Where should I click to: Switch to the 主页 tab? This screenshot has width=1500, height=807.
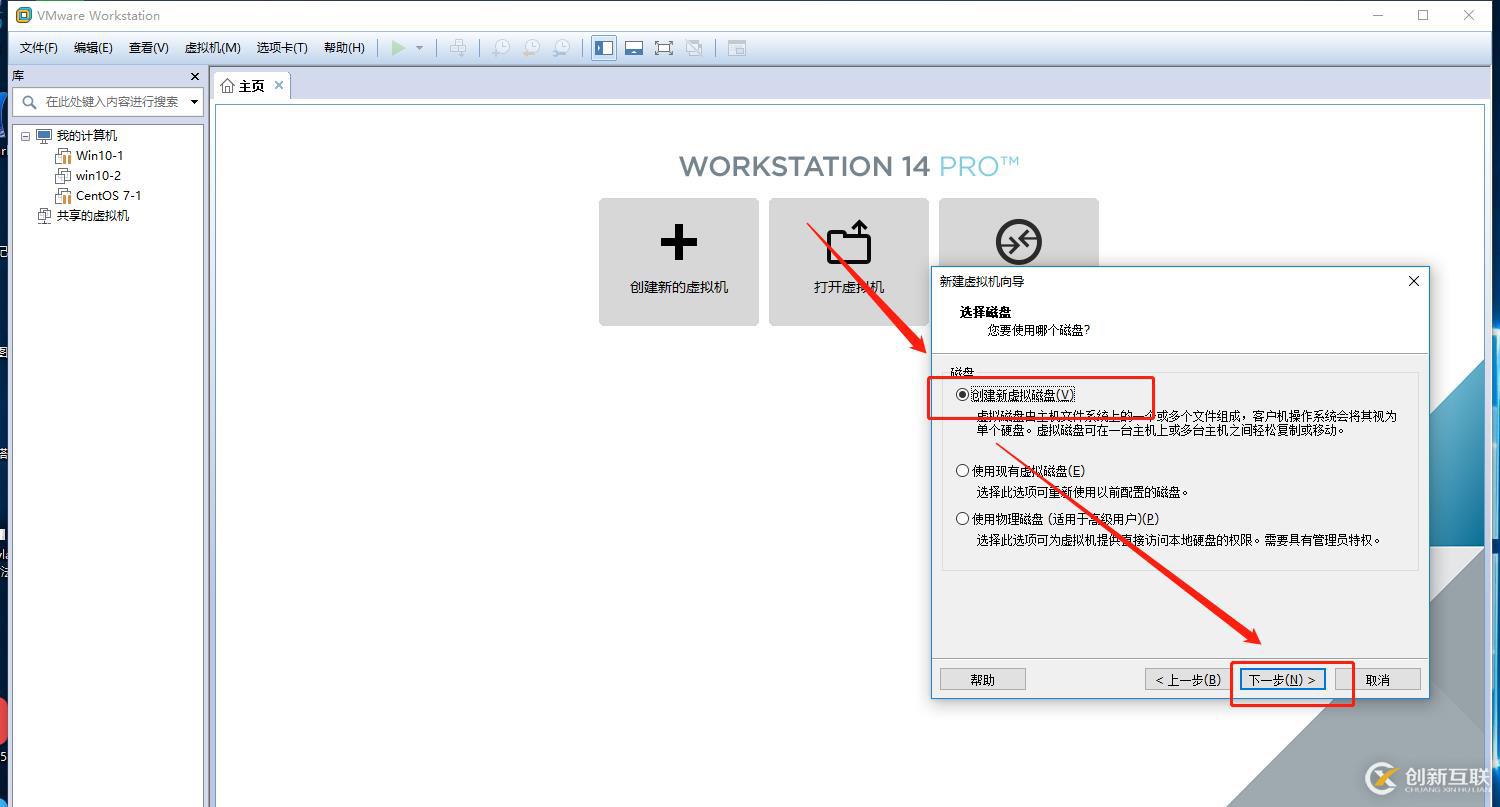click(x=251, y=86)
